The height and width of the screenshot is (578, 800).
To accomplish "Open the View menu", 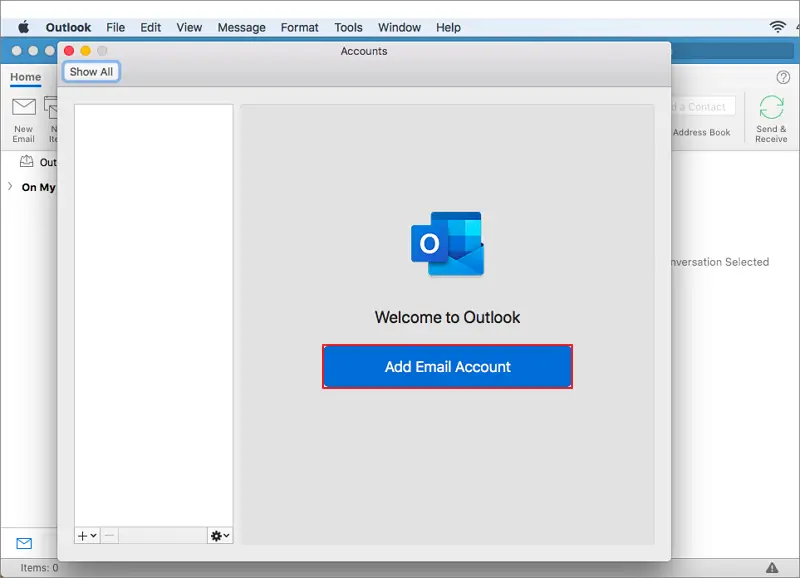I will click(x=189, y=27).
